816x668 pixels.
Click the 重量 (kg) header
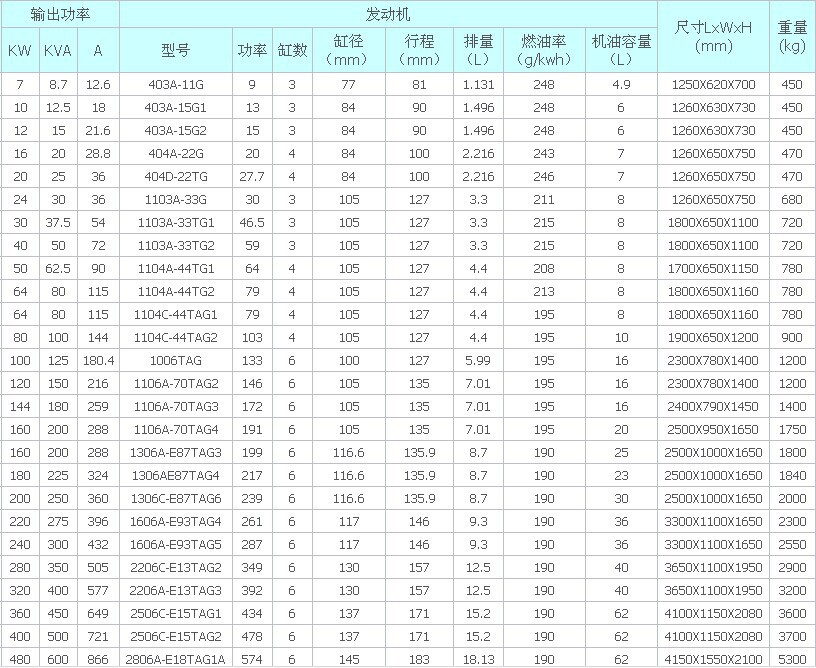[792, 36]
